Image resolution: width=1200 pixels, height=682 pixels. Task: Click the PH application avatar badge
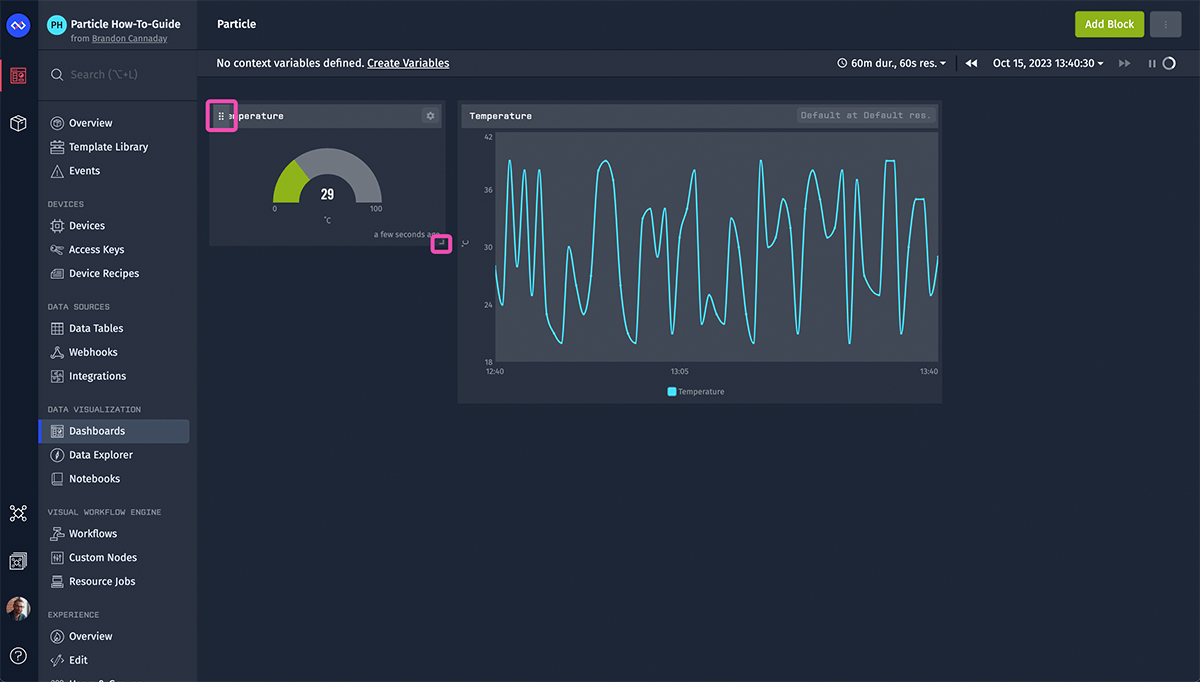tap(56, 26)
